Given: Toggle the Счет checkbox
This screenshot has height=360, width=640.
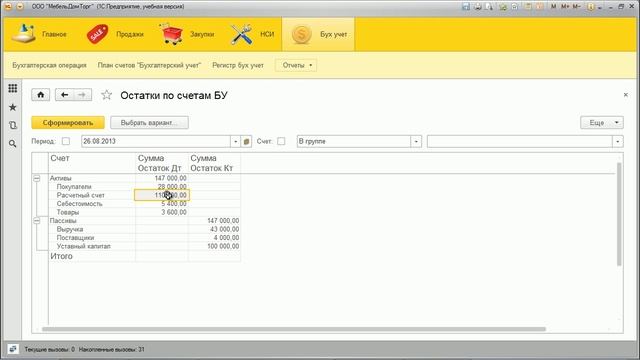Looking at the screenshot, I should [x=281, y=141].
